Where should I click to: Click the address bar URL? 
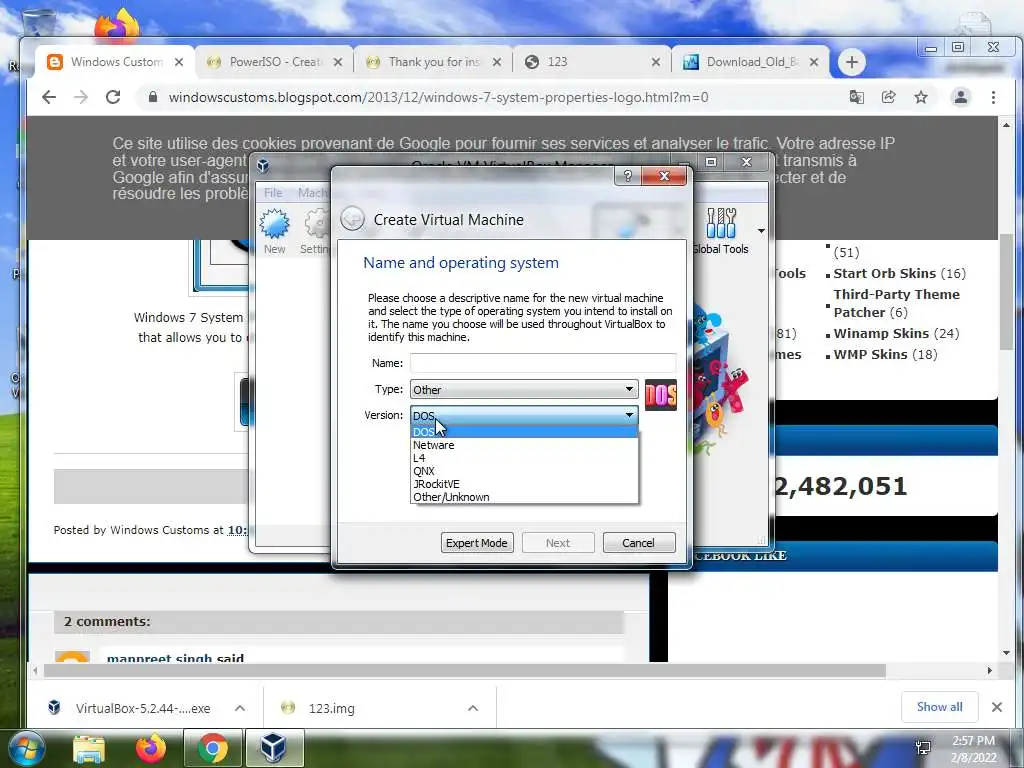tap(438, 97)
